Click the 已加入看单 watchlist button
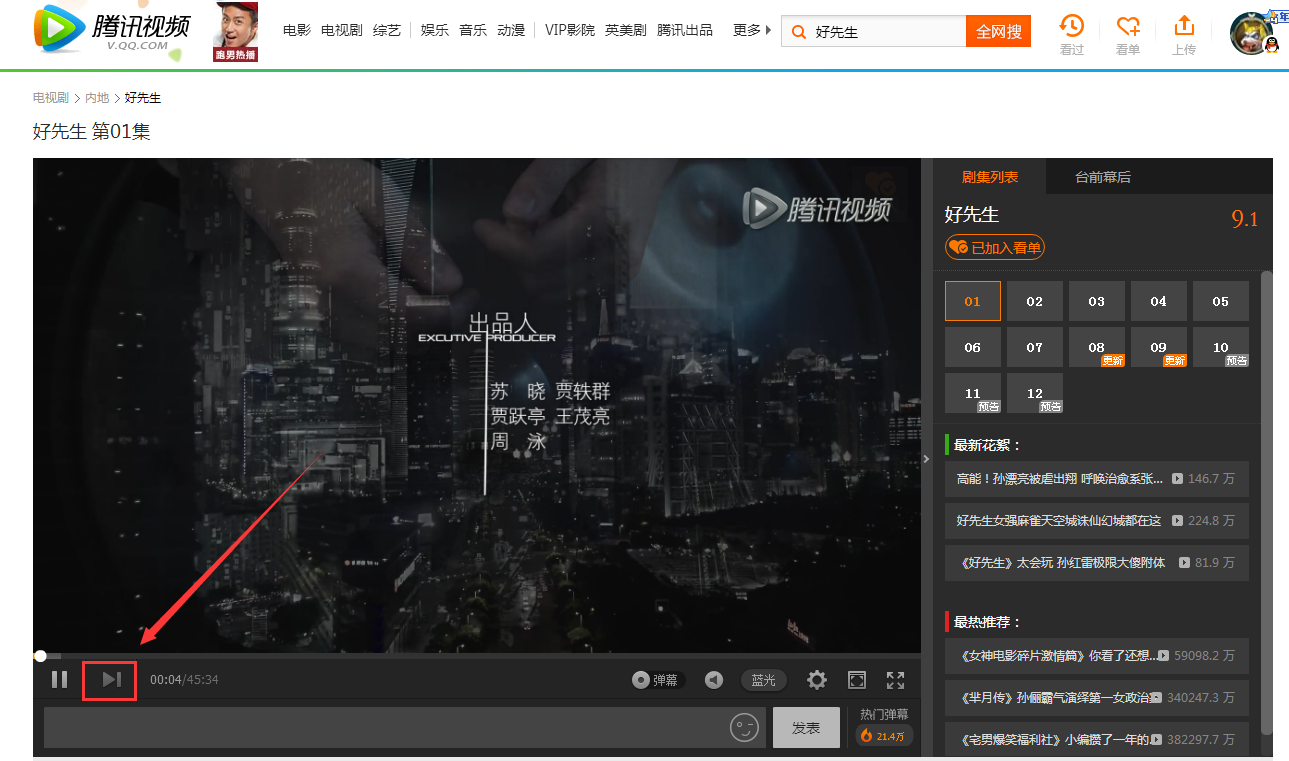This screenshot has height=761, width=1289. [995, 247]
